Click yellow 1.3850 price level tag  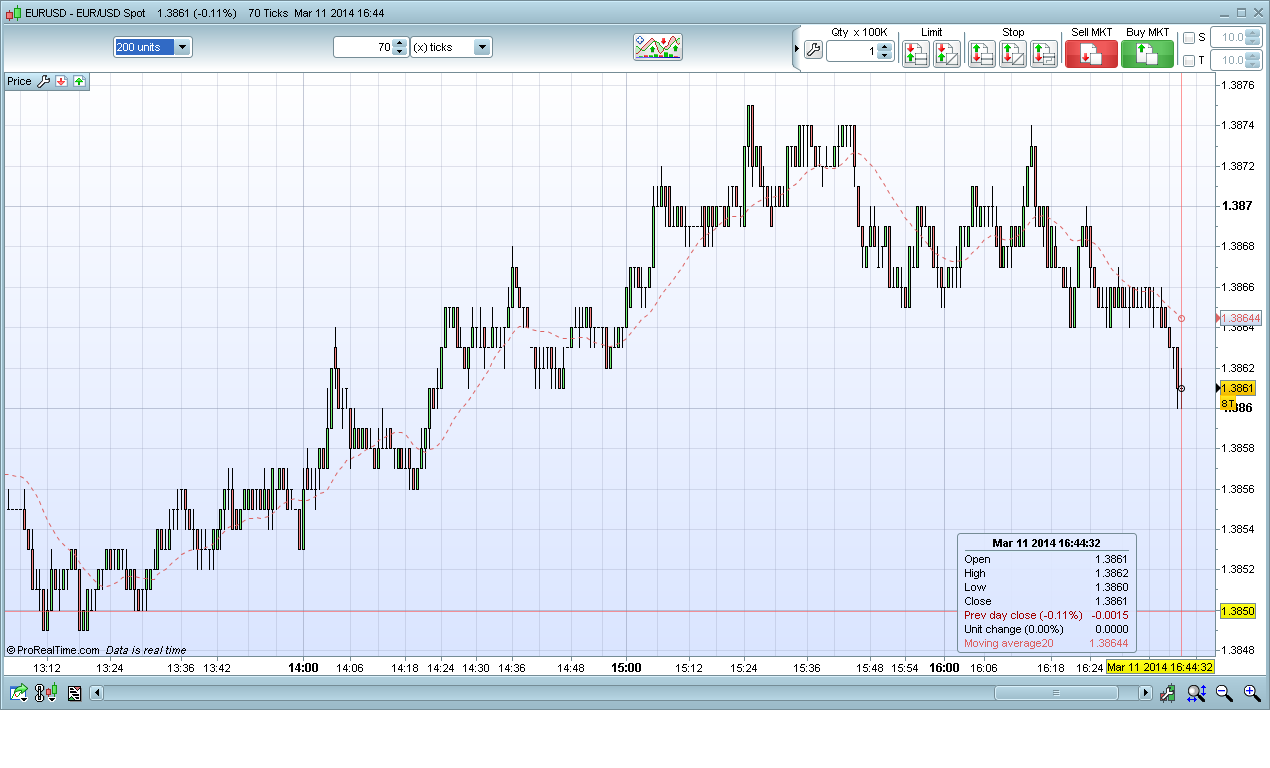[x=1237, y=610]
